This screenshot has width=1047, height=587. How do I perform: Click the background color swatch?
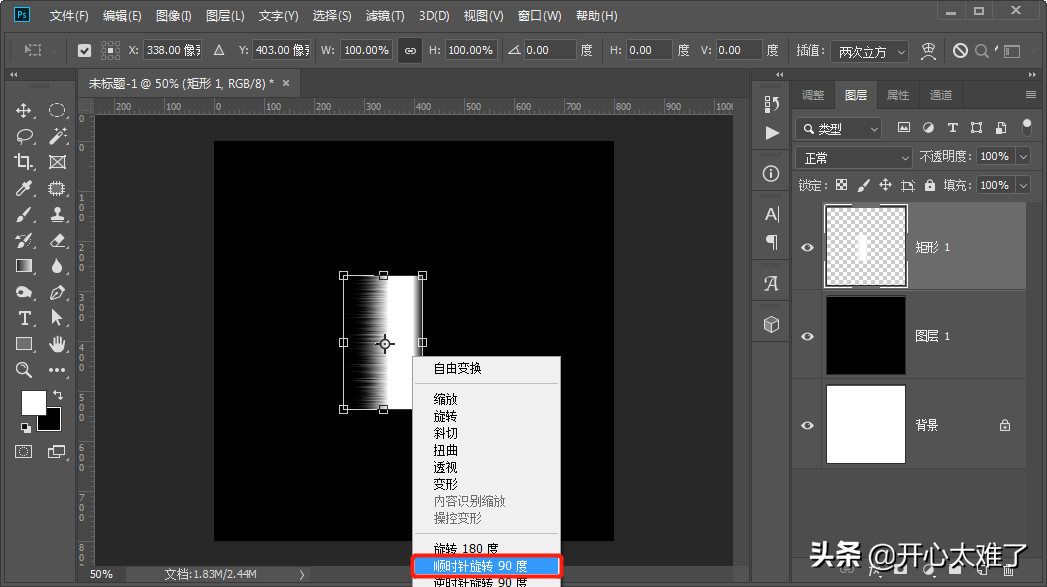(53, 423)
